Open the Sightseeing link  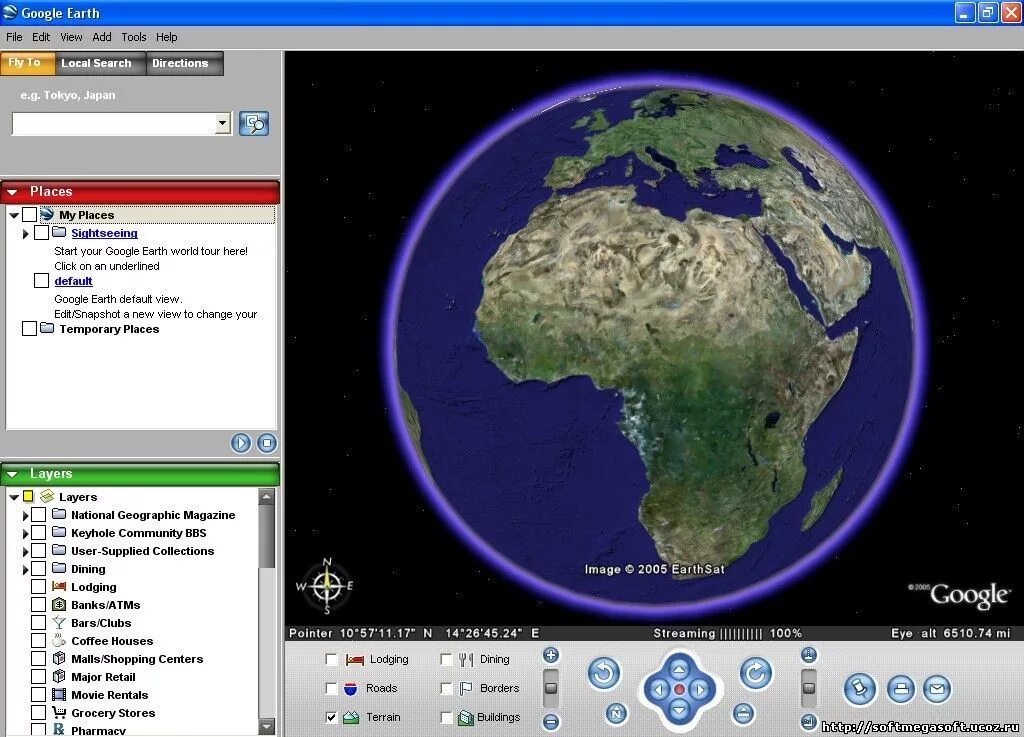tap(104, 233)
